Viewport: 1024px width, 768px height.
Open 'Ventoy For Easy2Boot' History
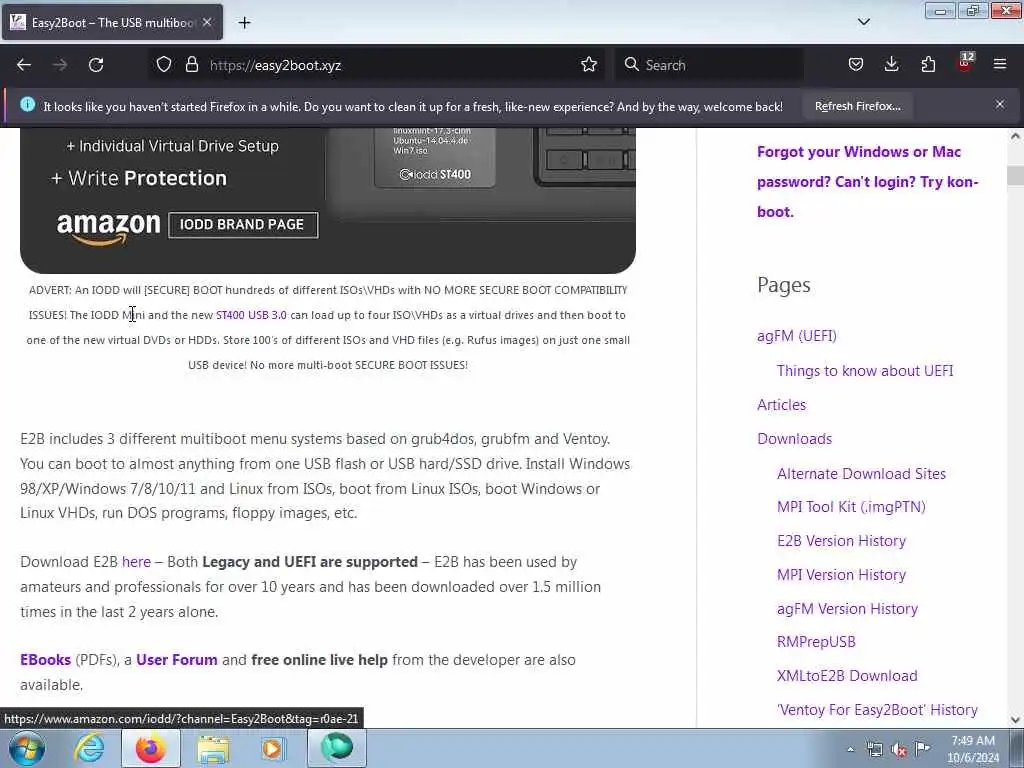tap(877, 709)
